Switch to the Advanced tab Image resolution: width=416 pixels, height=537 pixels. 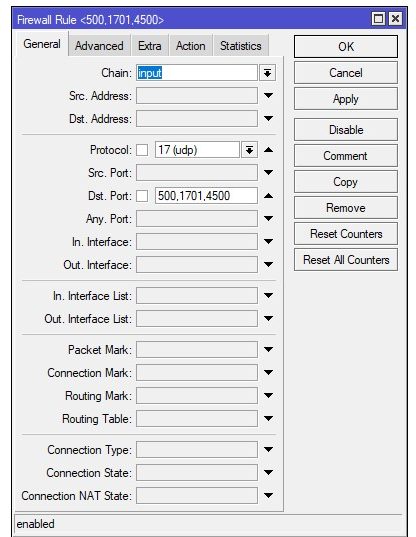pyautogui.click(x=99, y=46)
